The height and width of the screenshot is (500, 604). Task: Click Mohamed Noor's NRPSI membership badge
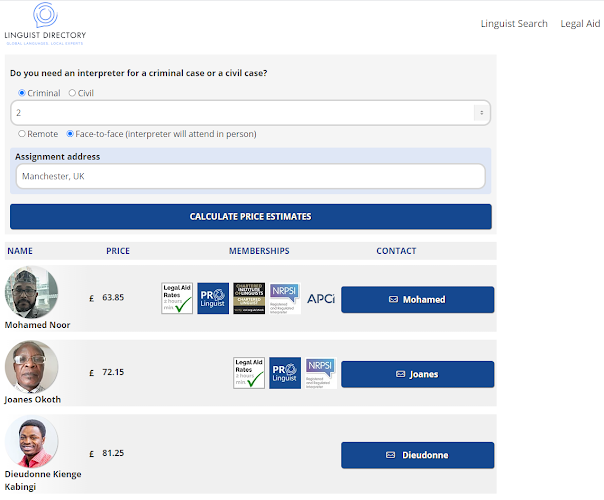(285, 298)
